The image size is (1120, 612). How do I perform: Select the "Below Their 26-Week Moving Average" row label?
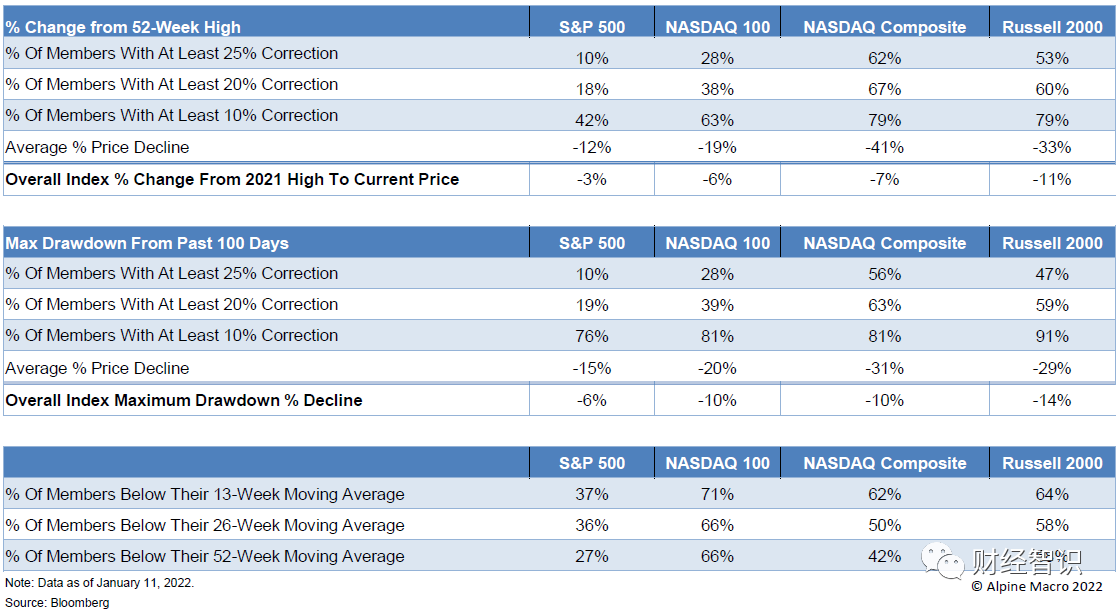tap(205, 525)
